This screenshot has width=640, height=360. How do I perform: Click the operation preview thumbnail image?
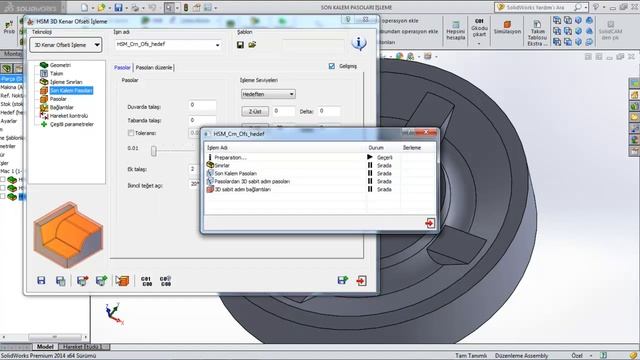(x=68, y=235)
